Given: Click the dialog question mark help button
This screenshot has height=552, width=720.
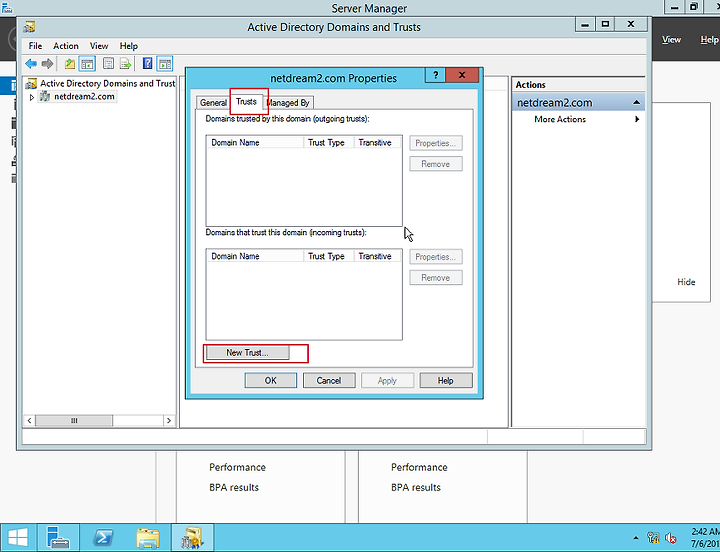Looking at the screenshot, I should pos(435,75).
